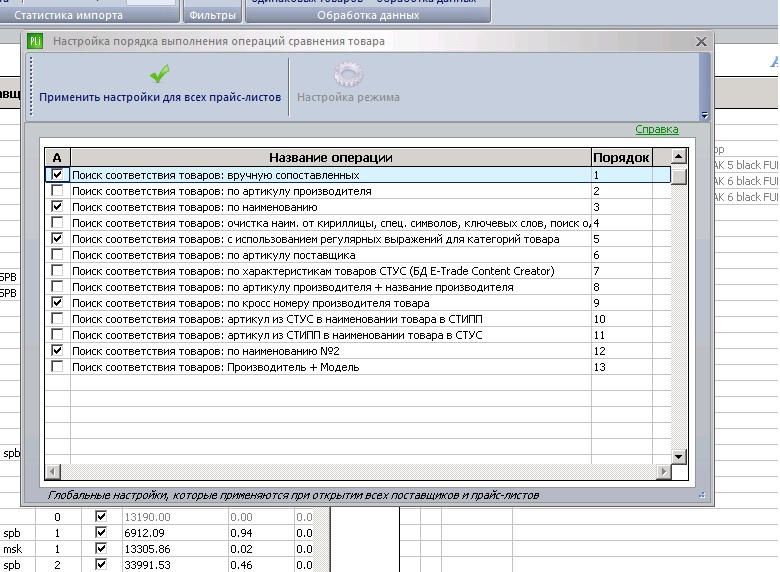Expand the dialog toolbar overflow arrow
This screenshot has height=572, width=780.
pyautogui.click(x=704, y=115)
